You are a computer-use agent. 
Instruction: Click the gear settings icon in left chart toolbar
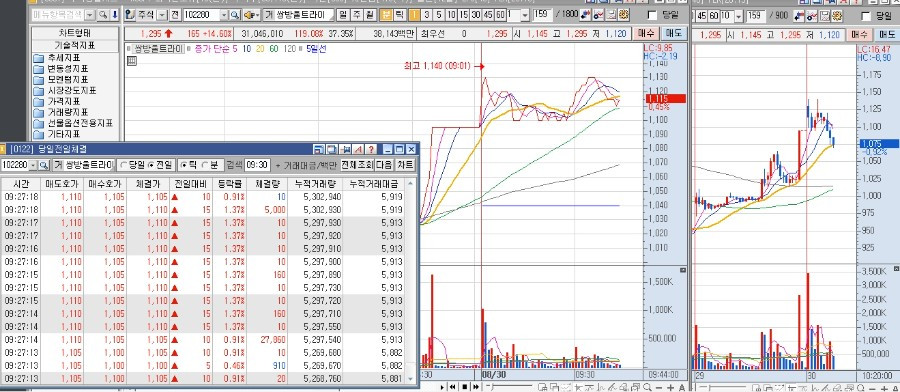(623, 15)
